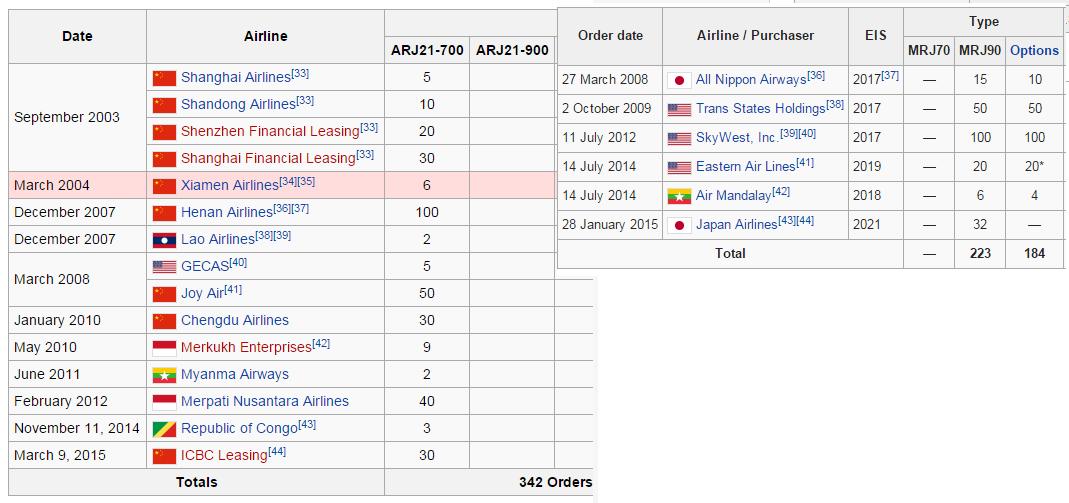Click the ARJ21-900 column header
Viewport: 1069px width, 503px height.
pos(512,50)
